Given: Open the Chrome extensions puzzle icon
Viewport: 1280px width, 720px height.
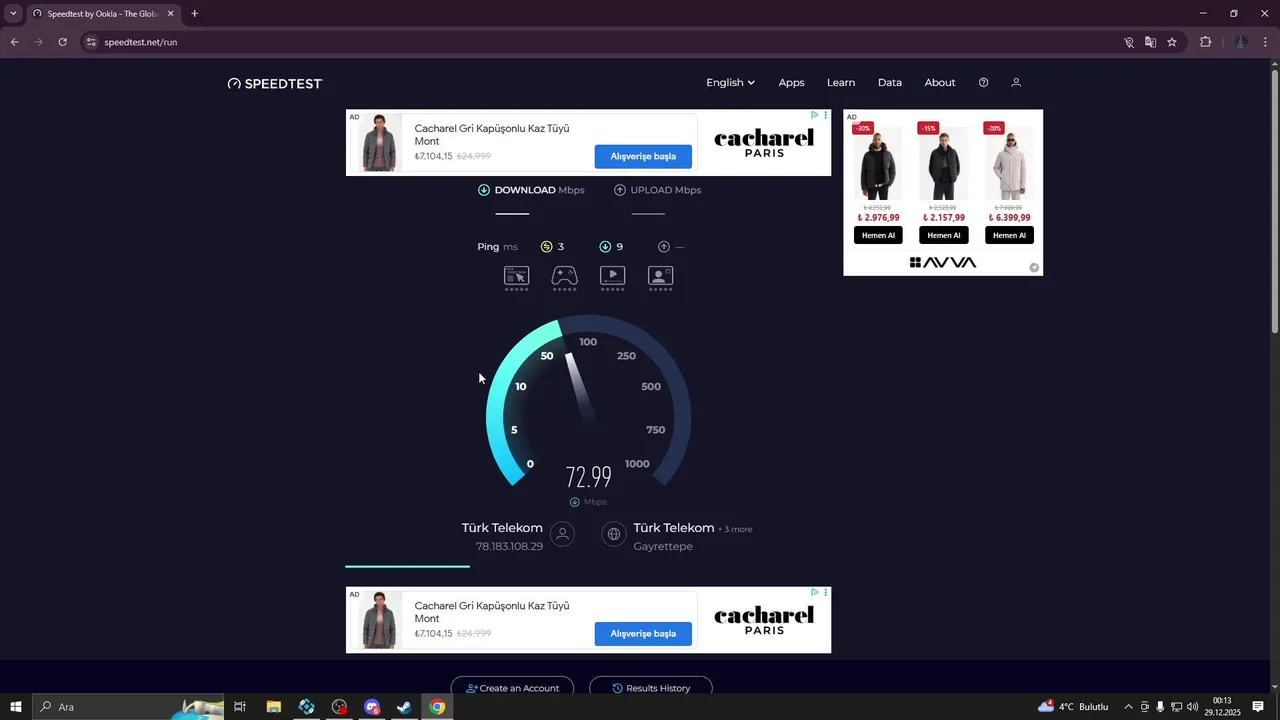Looking at the screenshot, I should (x=1205, y=42).
